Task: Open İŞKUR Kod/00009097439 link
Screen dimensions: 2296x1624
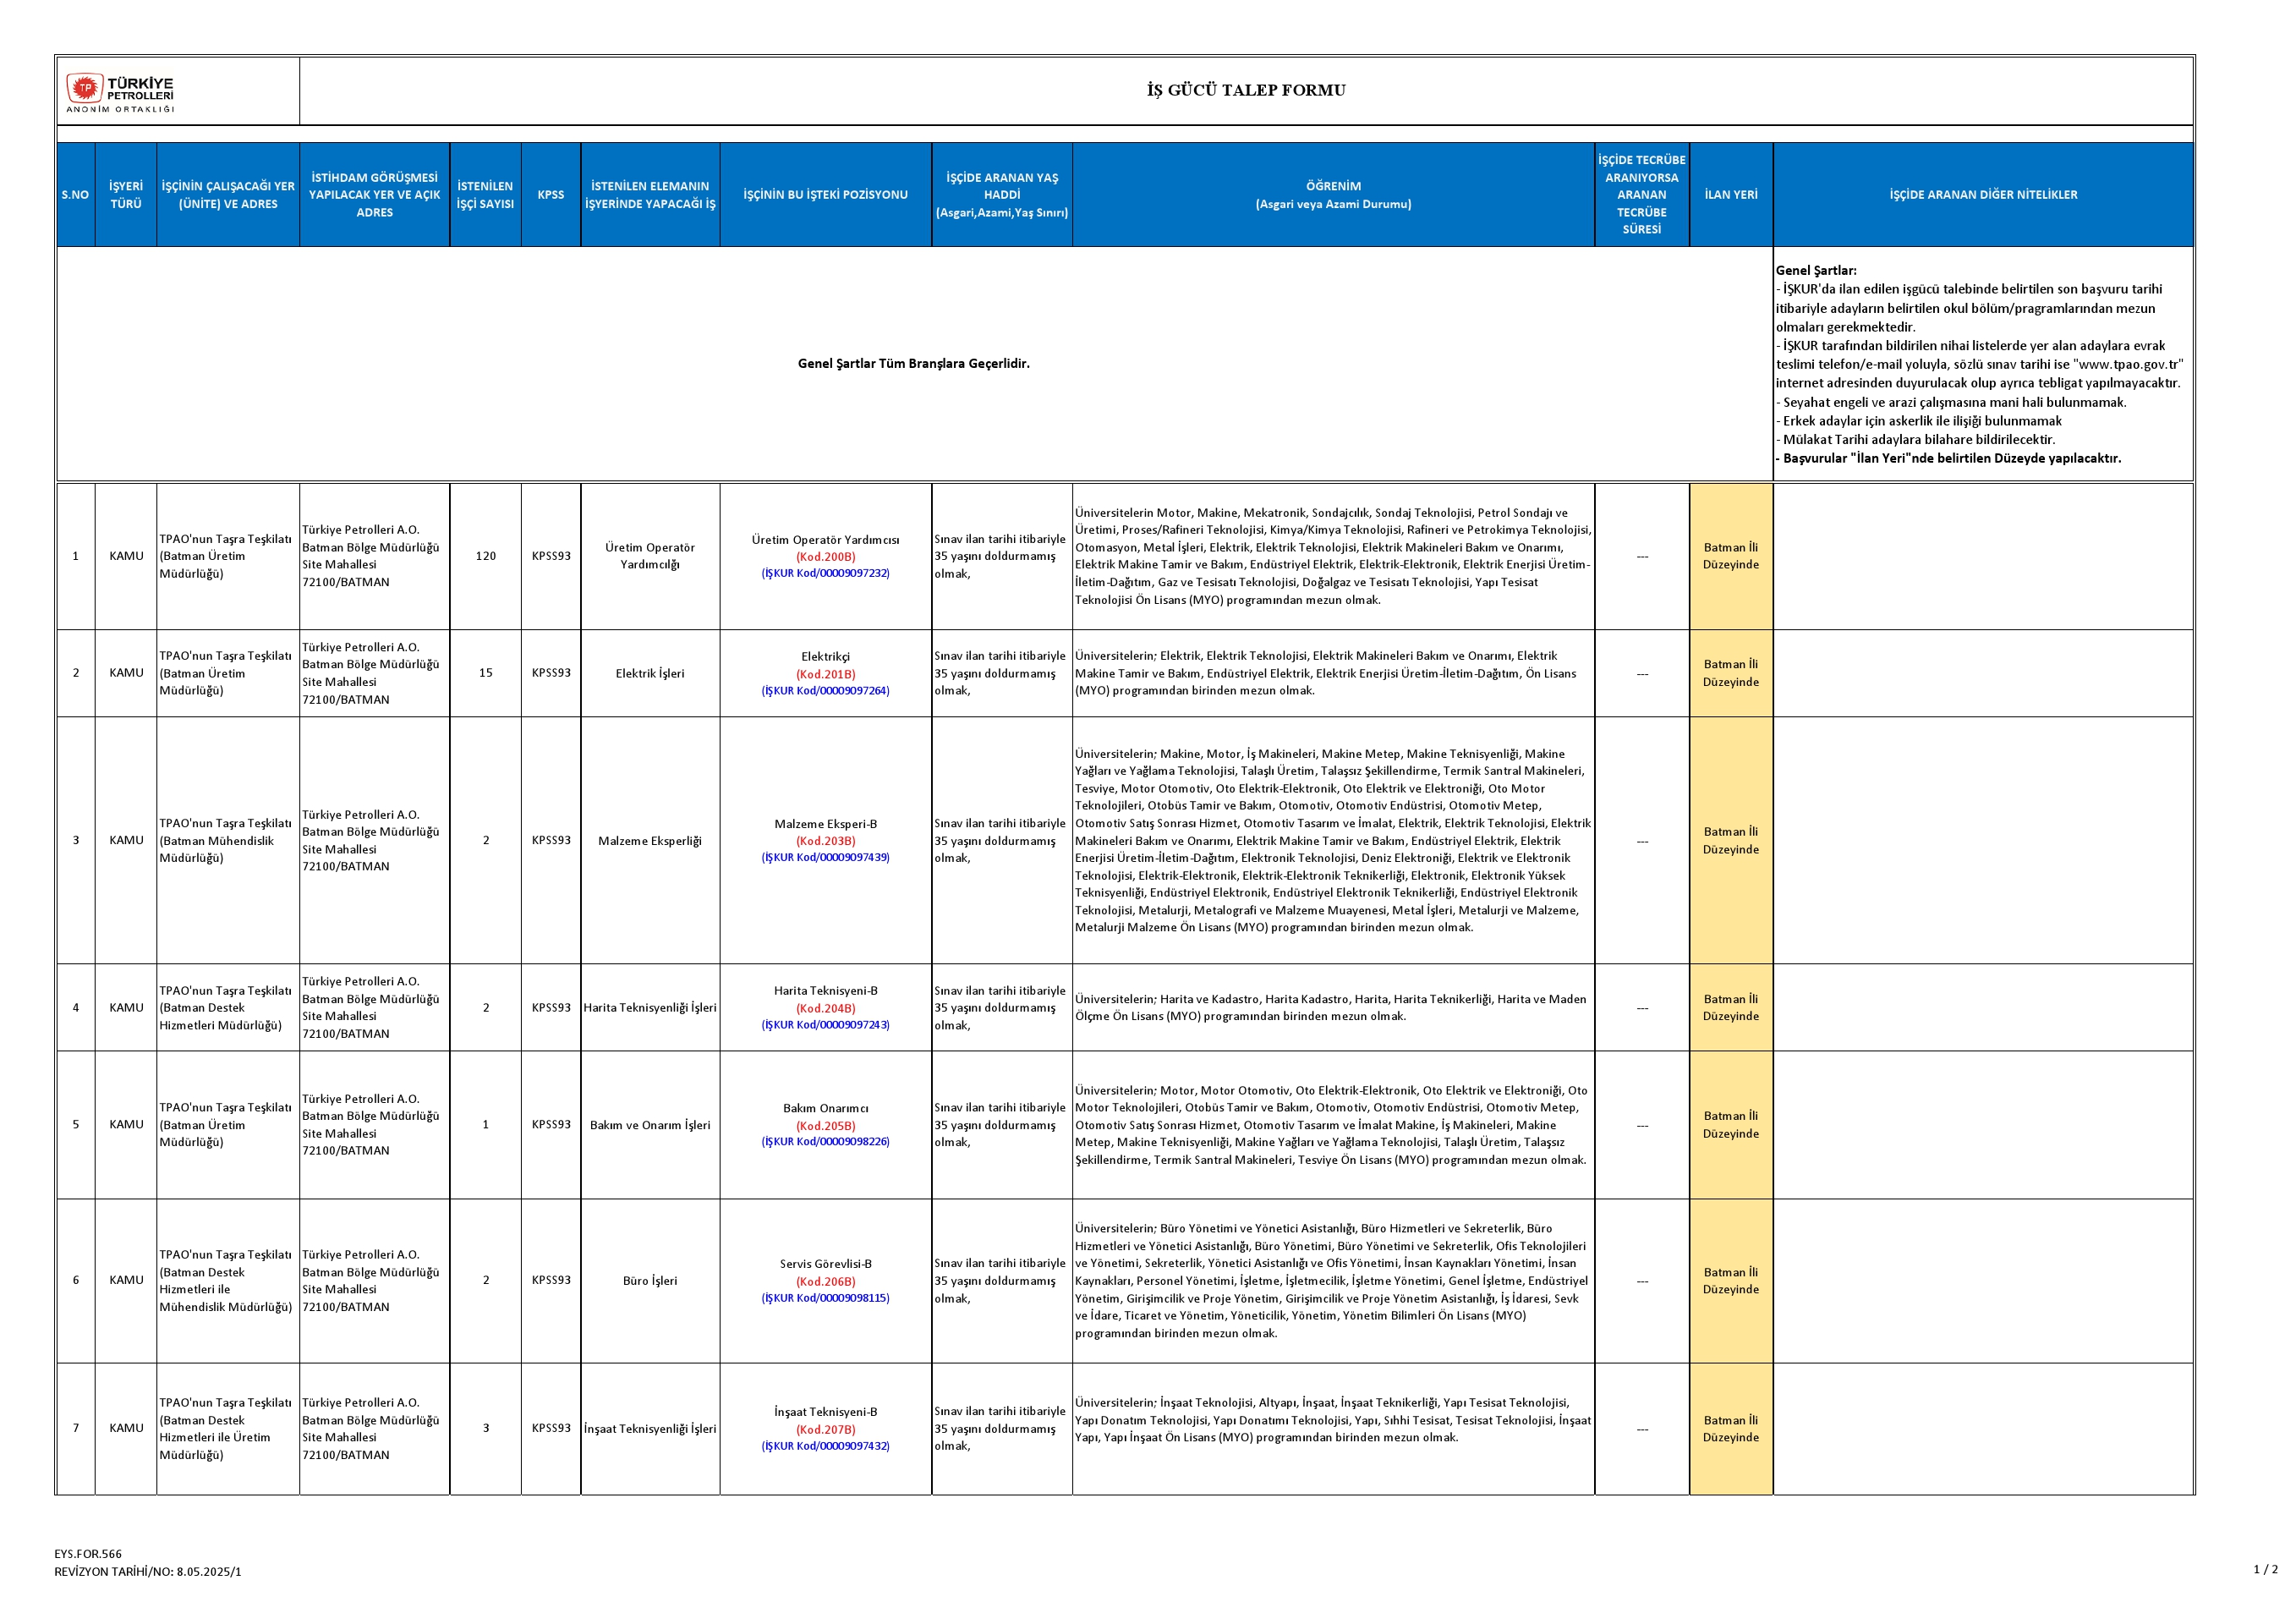Action: pyautogui.click(x=825, y=858)
